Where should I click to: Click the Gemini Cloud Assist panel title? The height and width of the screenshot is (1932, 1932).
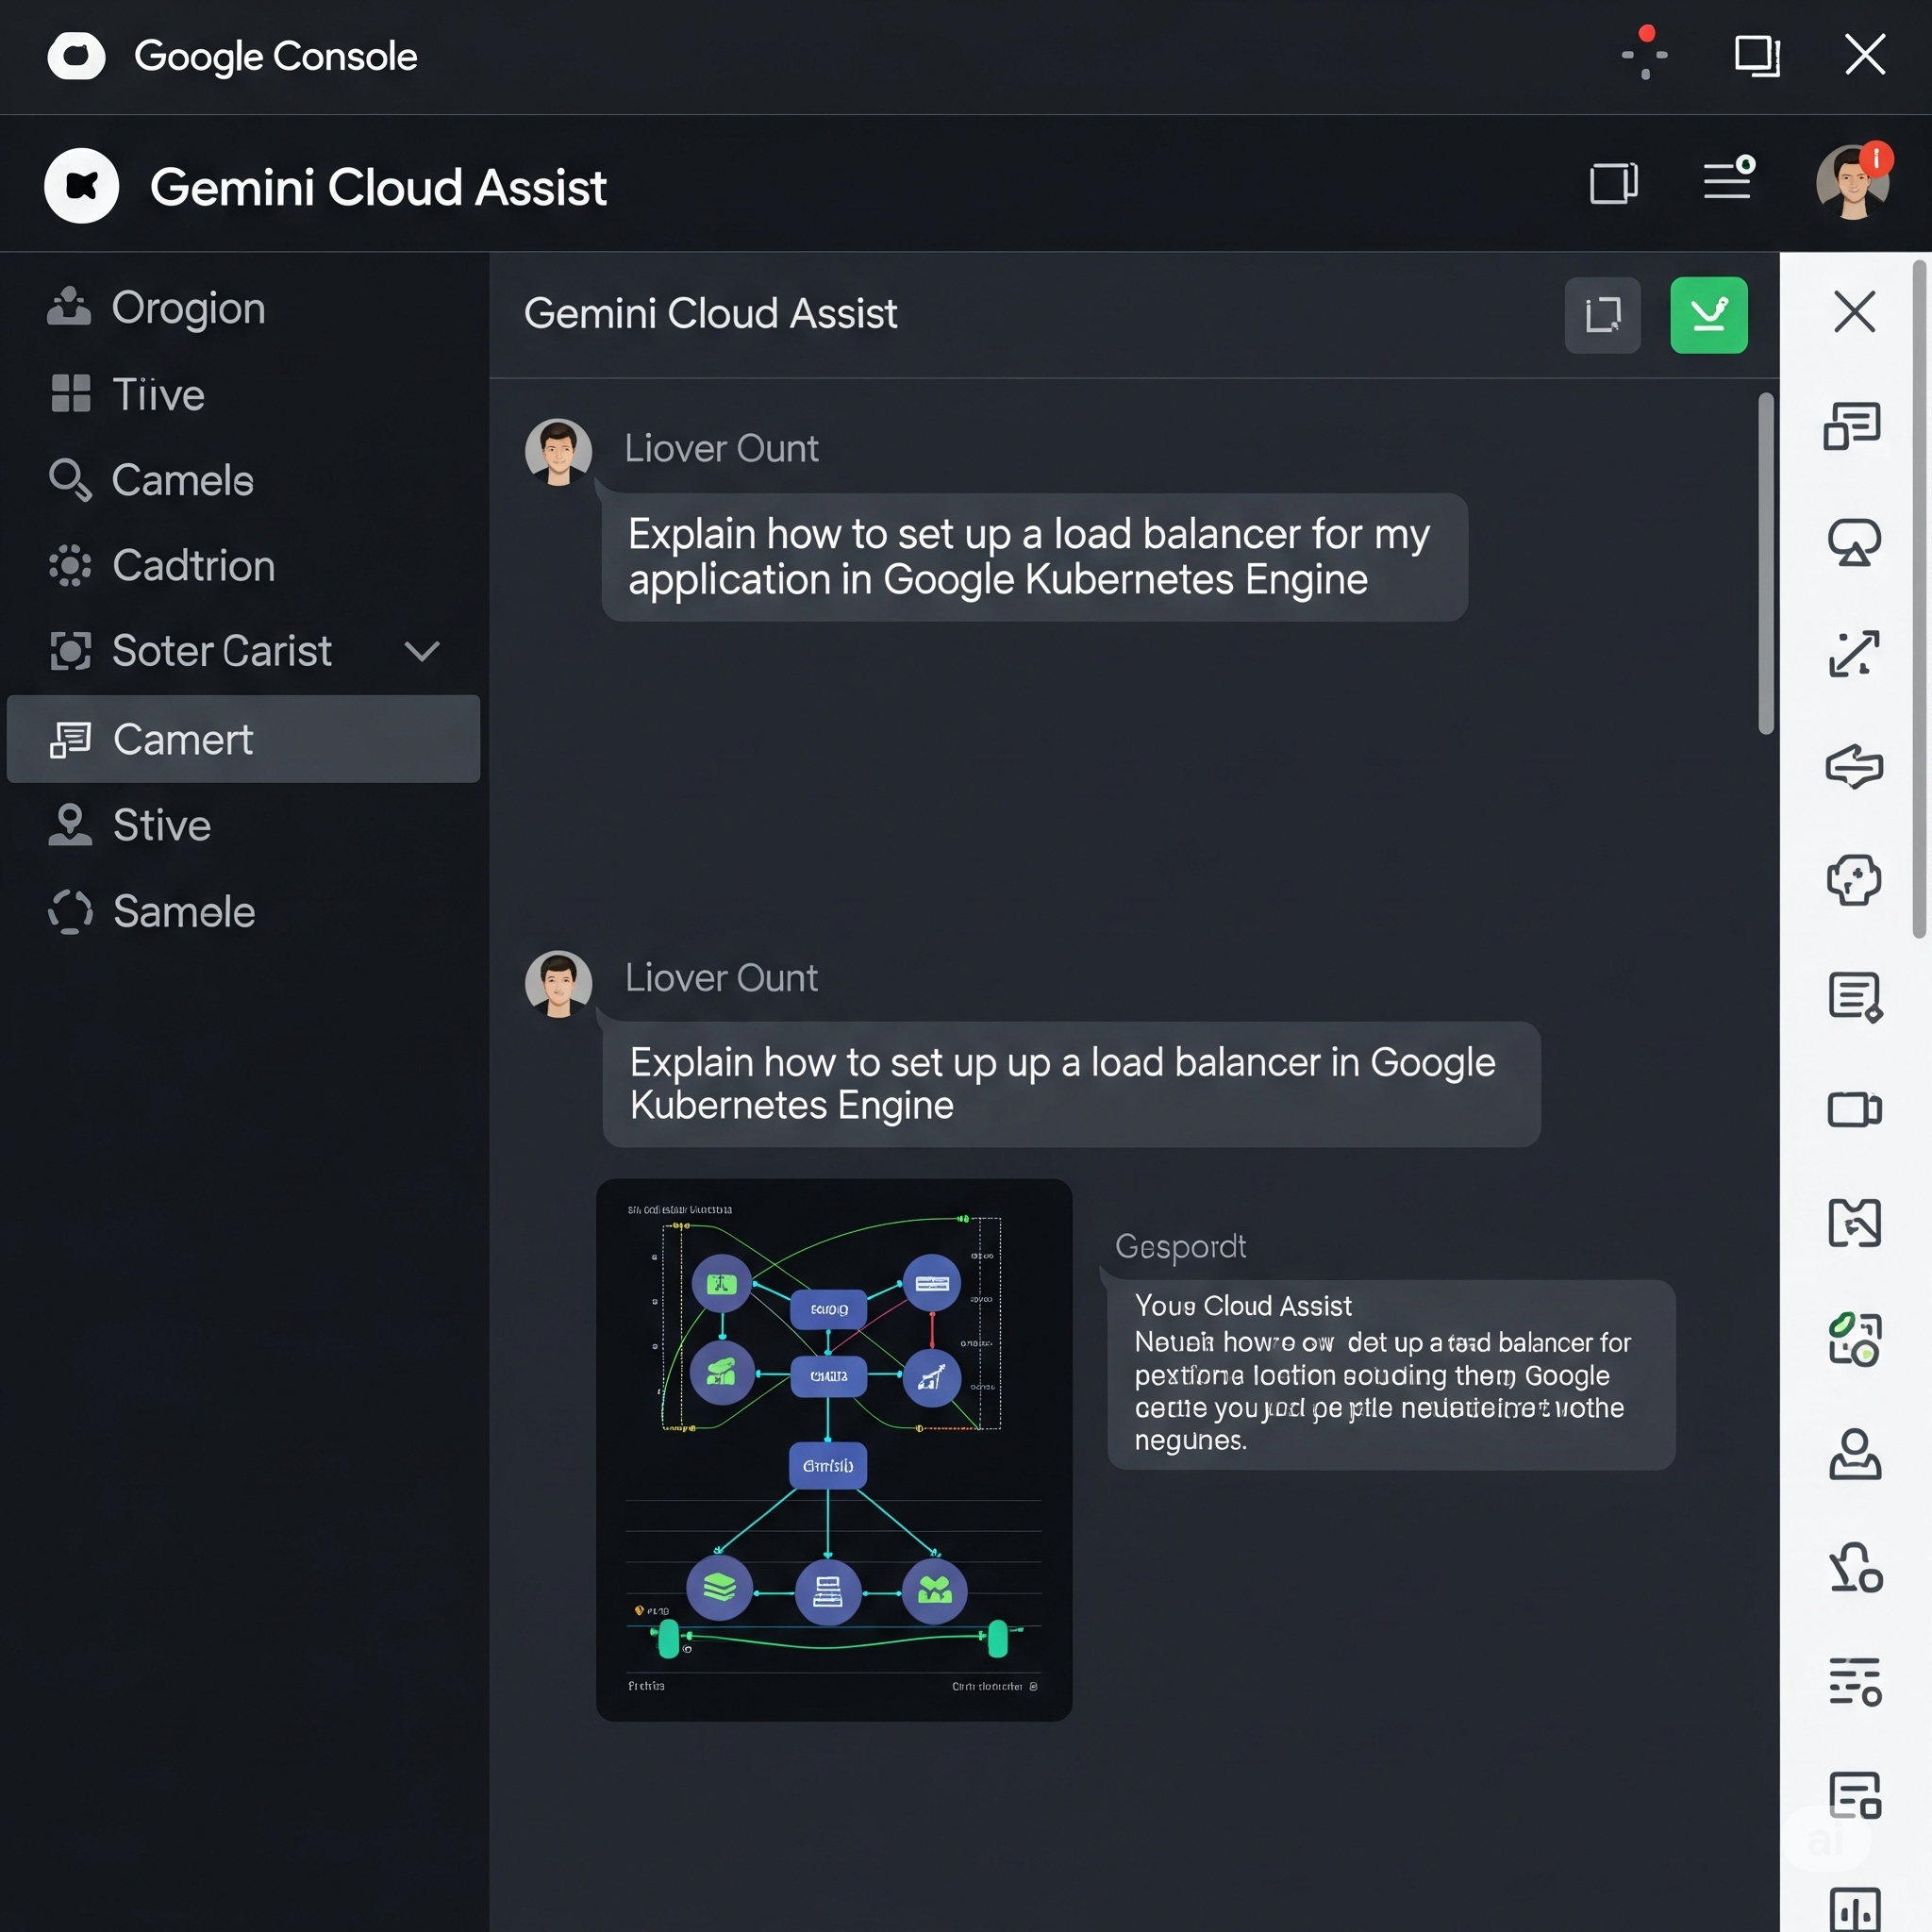tap(710, 314)
